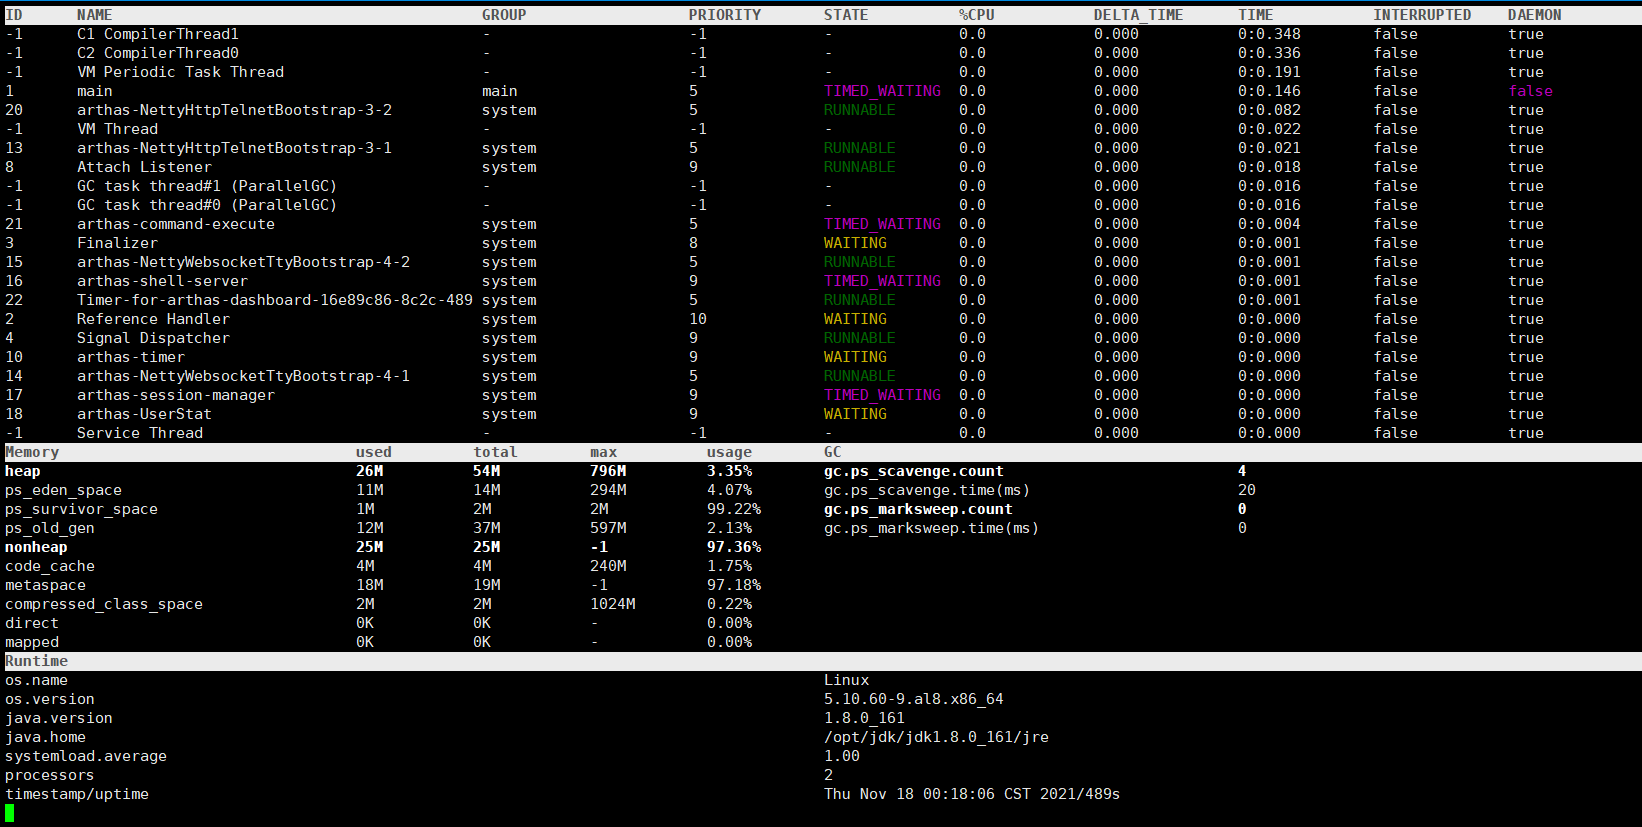
Task: Select gc.ps_scavenge.count label
Action: pos(914,471)
